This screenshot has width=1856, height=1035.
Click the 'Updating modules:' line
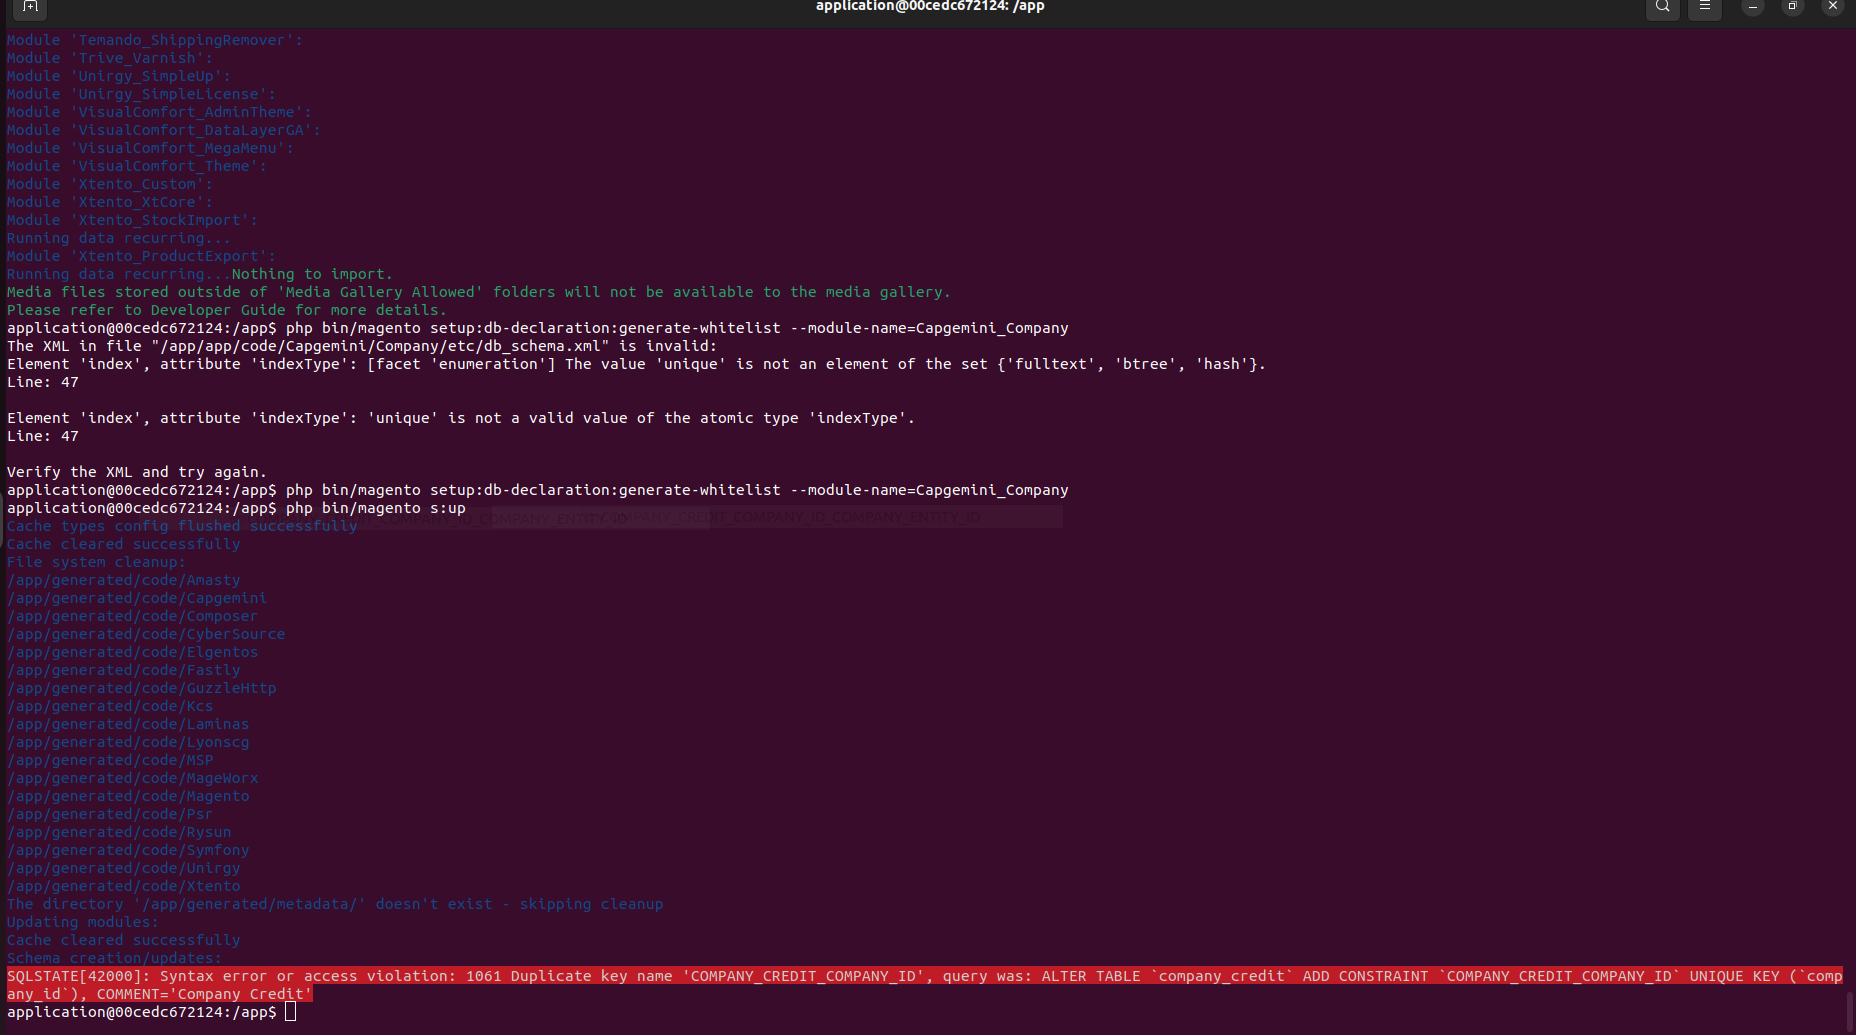pos(82,922)
